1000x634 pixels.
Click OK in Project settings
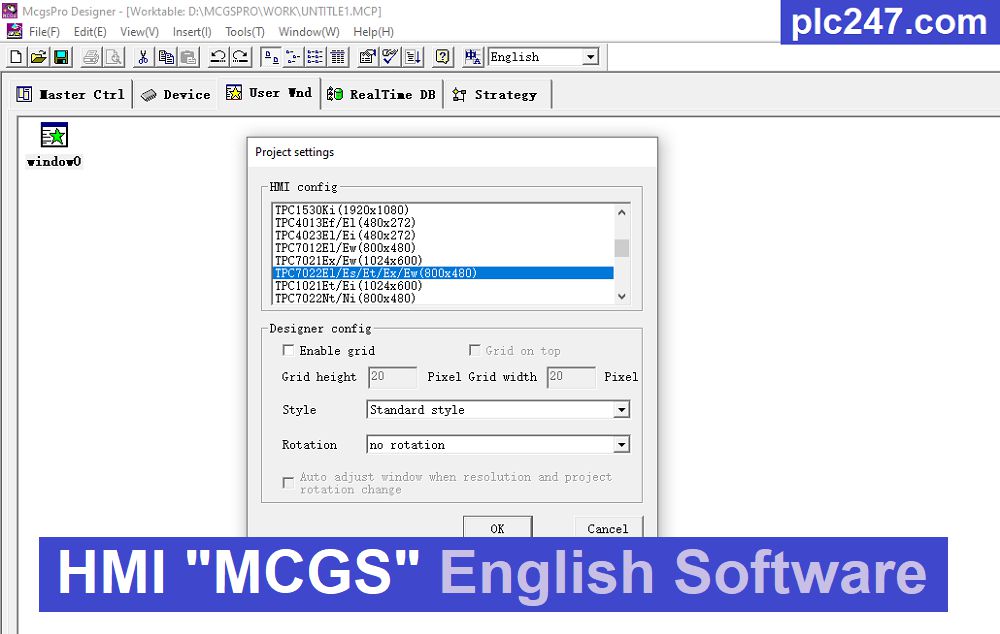(x=497, y=528)
